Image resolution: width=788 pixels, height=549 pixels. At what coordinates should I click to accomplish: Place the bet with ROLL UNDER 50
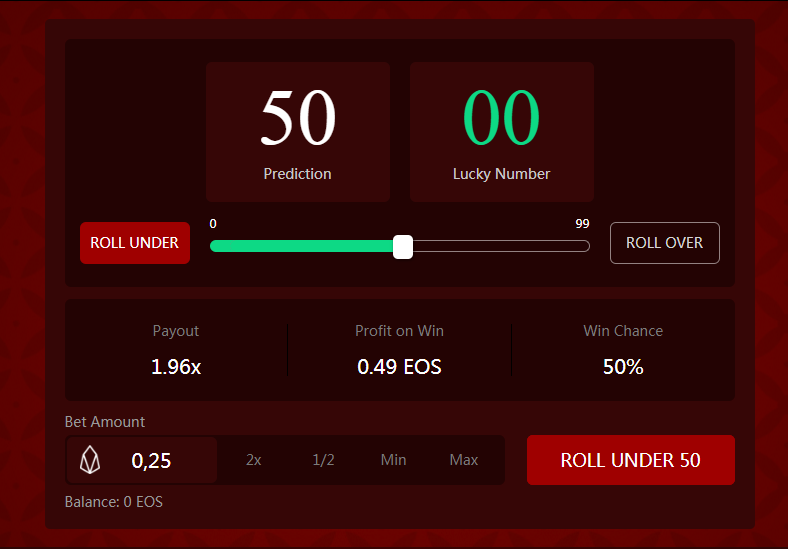[x=631, y=460]
